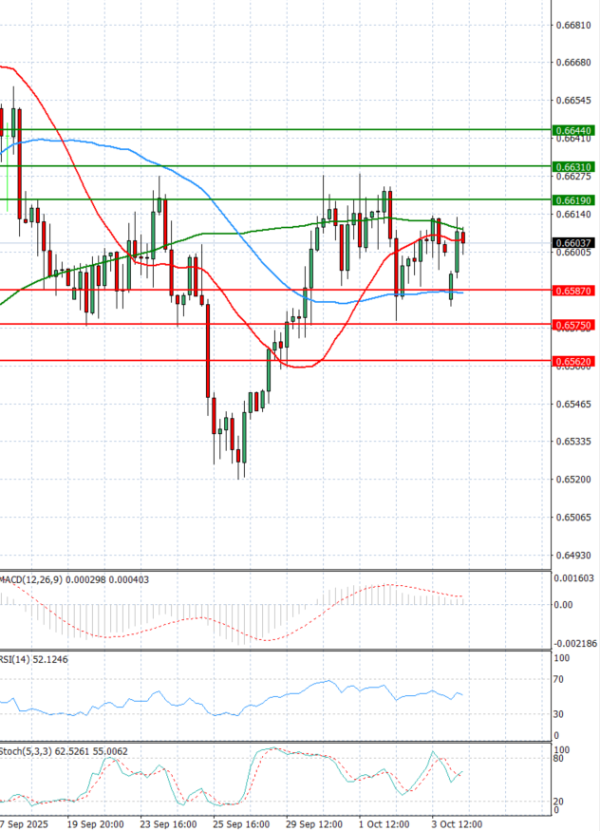Click the 0.66310 green resistance price label
This screenshot has height=831, width=600.
pos(574,166)
